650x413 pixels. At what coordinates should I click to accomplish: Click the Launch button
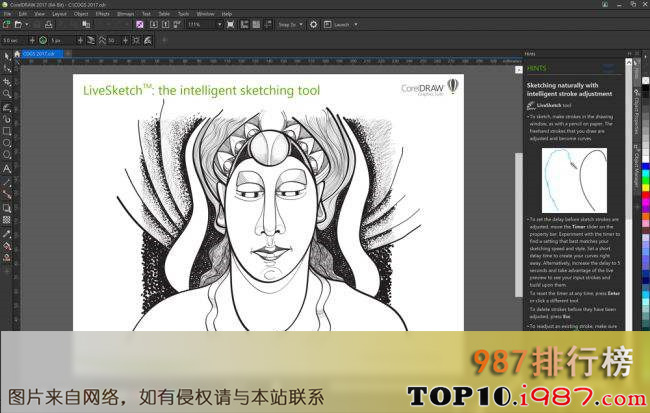337,24
